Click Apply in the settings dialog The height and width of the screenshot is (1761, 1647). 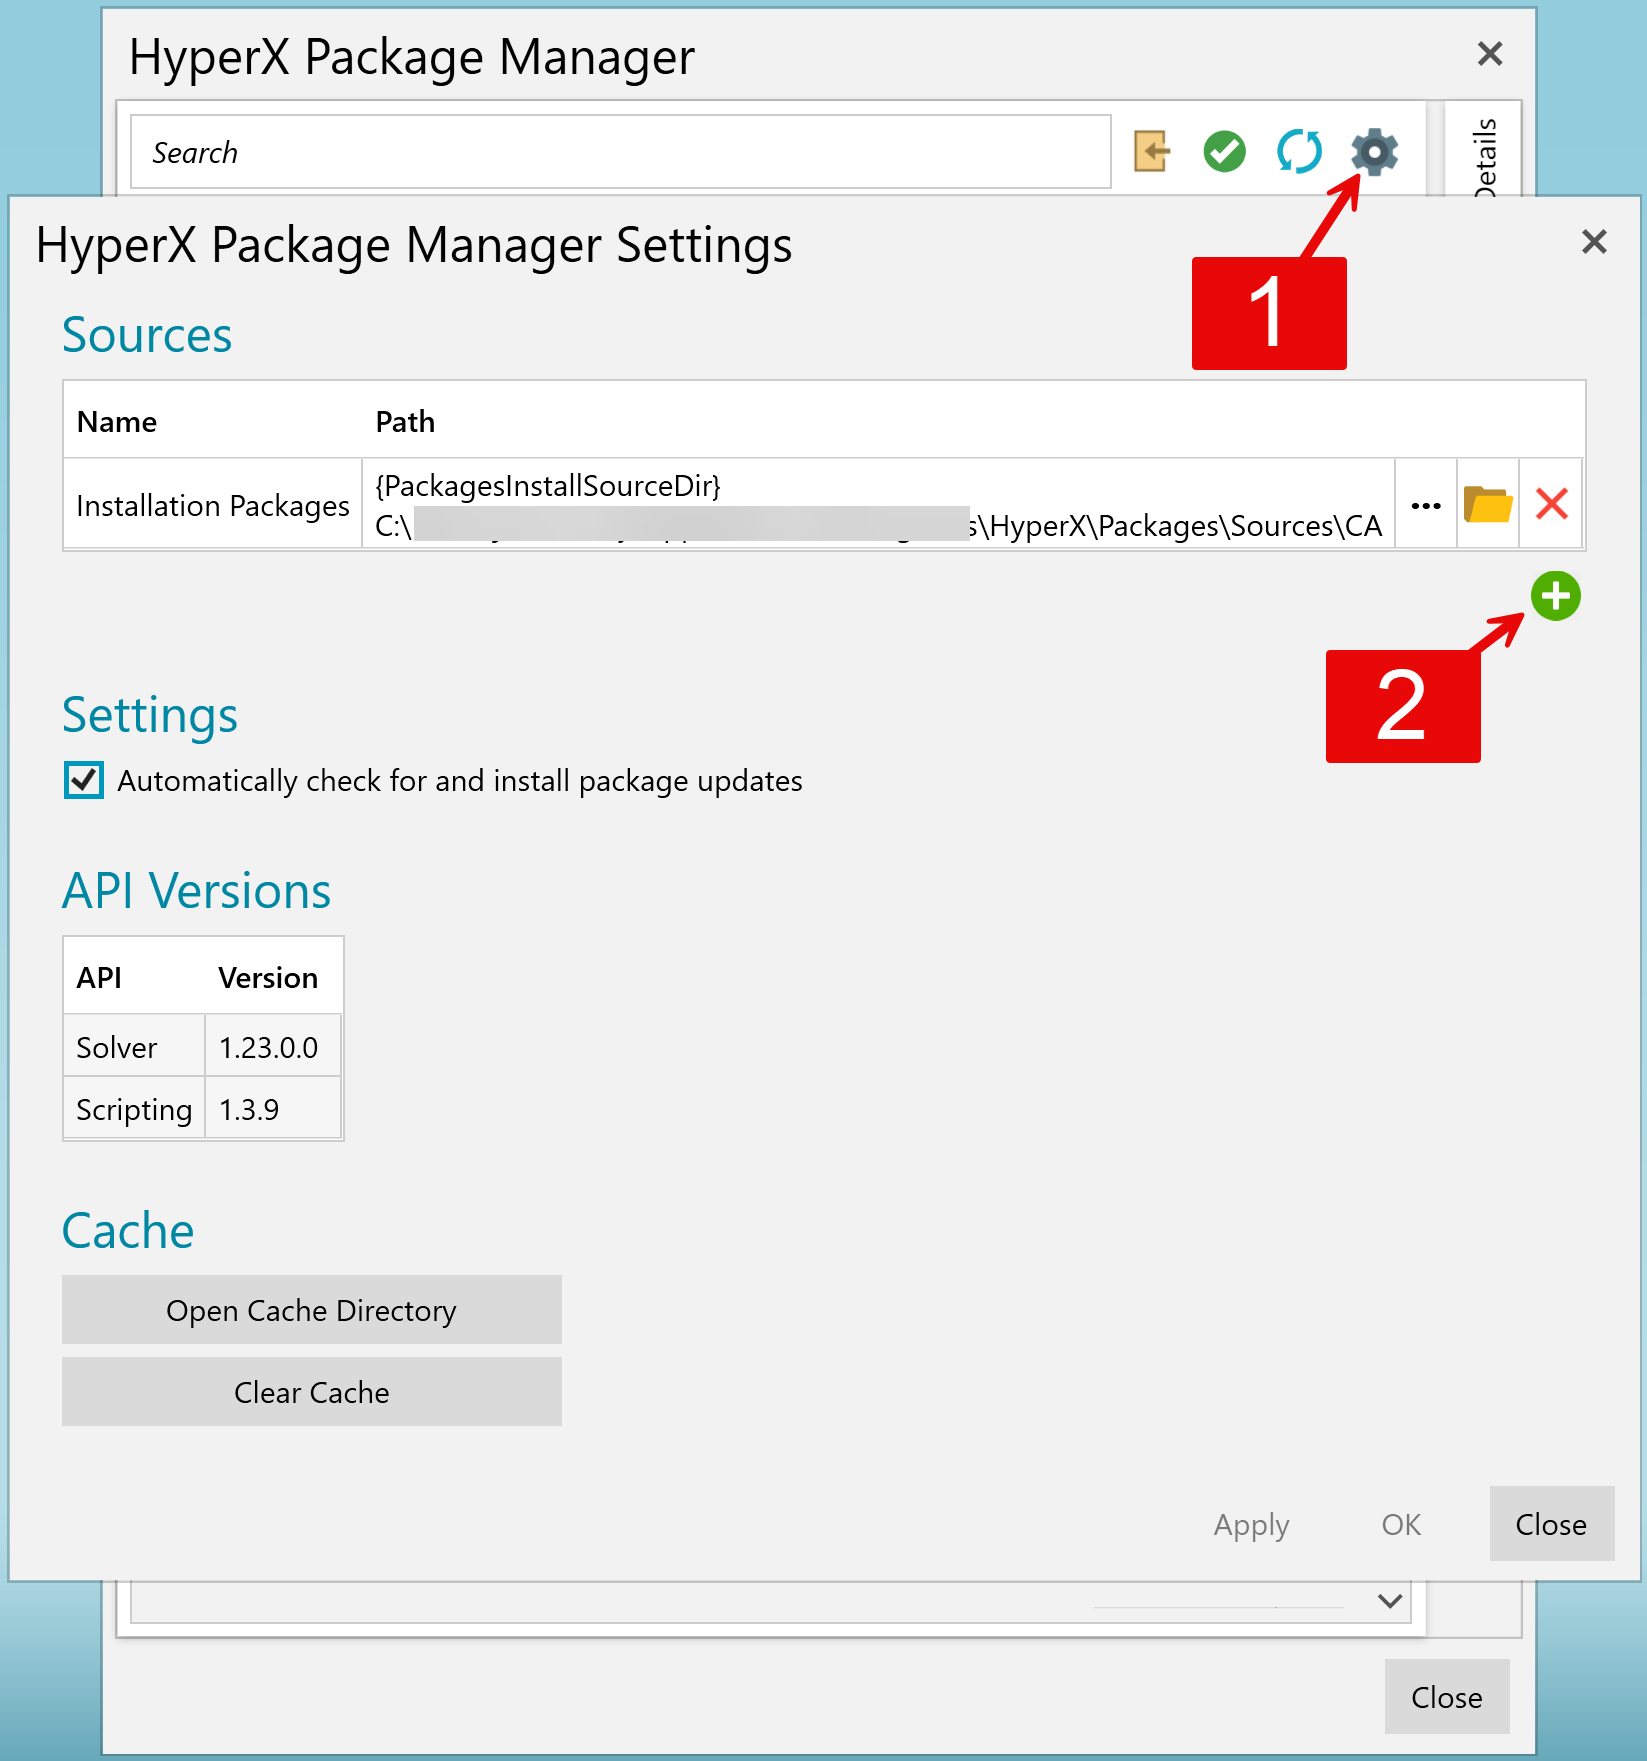click(1251, 1524)
